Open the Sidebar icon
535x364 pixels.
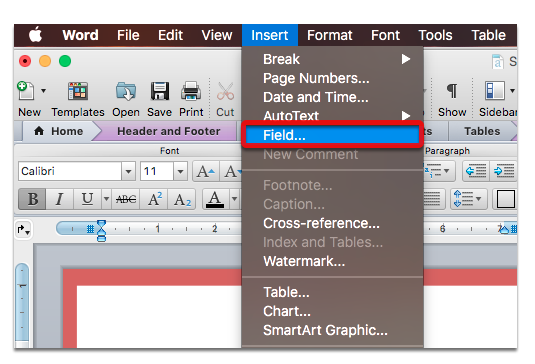[494, 91]
